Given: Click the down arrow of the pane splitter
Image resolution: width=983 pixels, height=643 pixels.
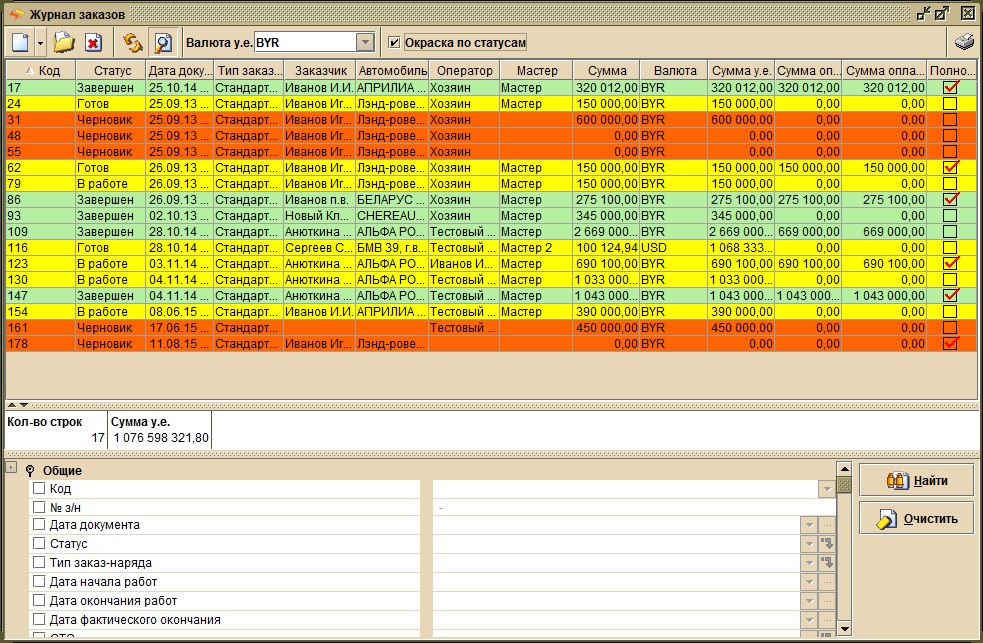Looking at the screenshot, I should (x=24, y=405).
